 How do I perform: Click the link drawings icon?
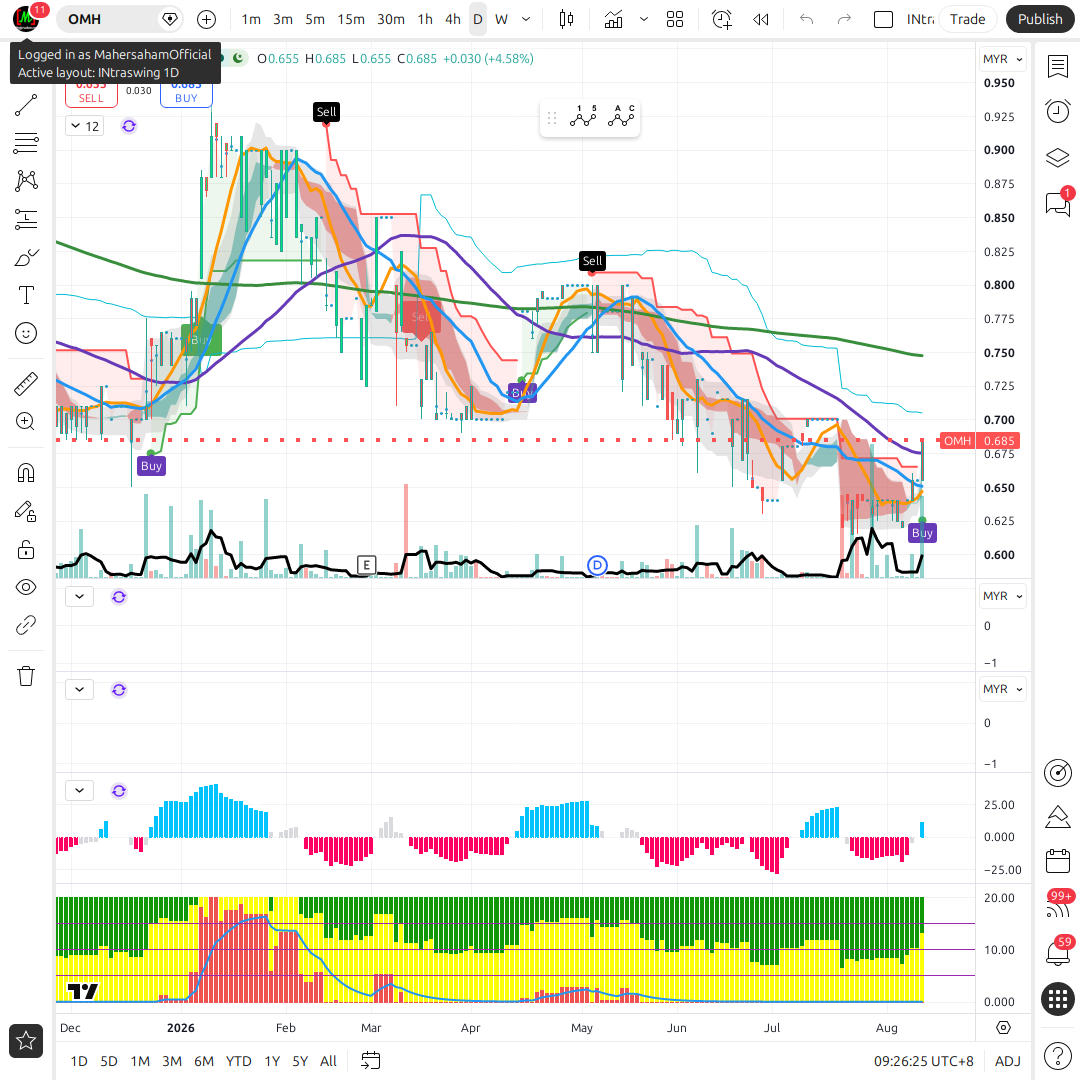point(26,625)
